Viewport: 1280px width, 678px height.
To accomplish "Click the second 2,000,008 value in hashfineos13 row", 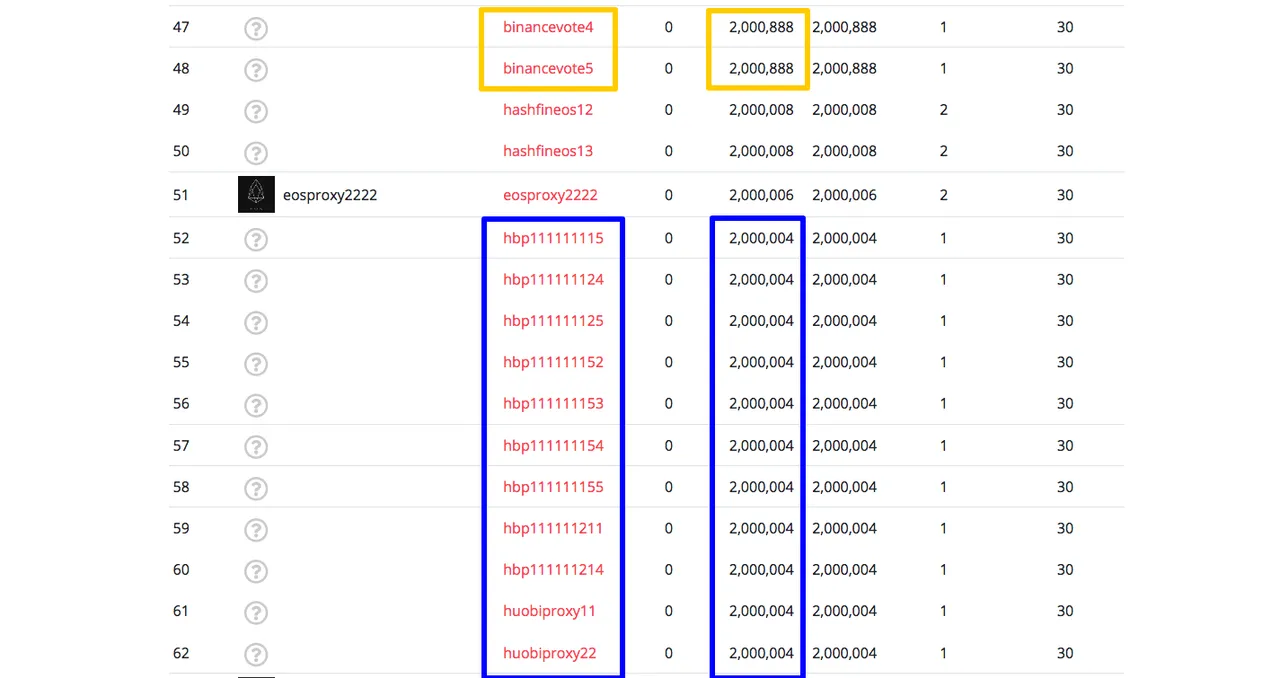I will click(x=844, y=151).
